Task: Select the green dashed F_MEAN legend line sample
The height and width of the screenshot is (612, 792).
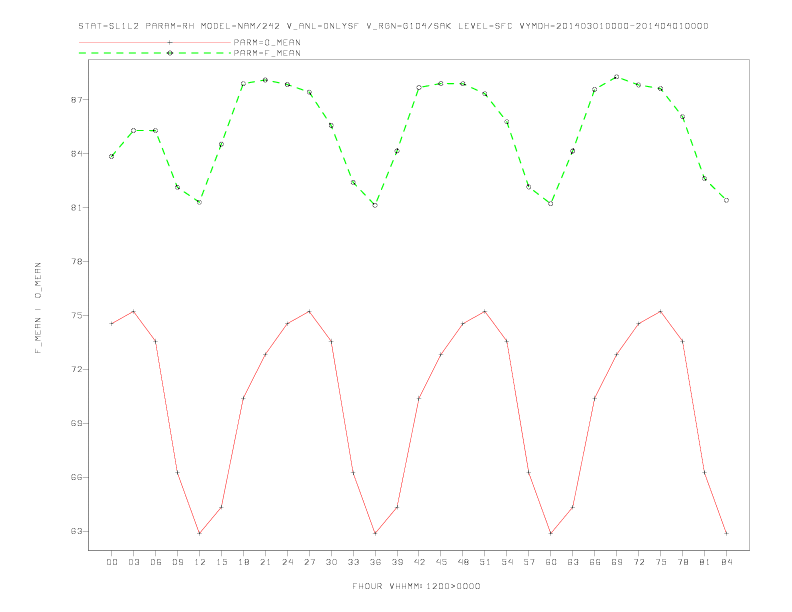Action: click(155, 53)
